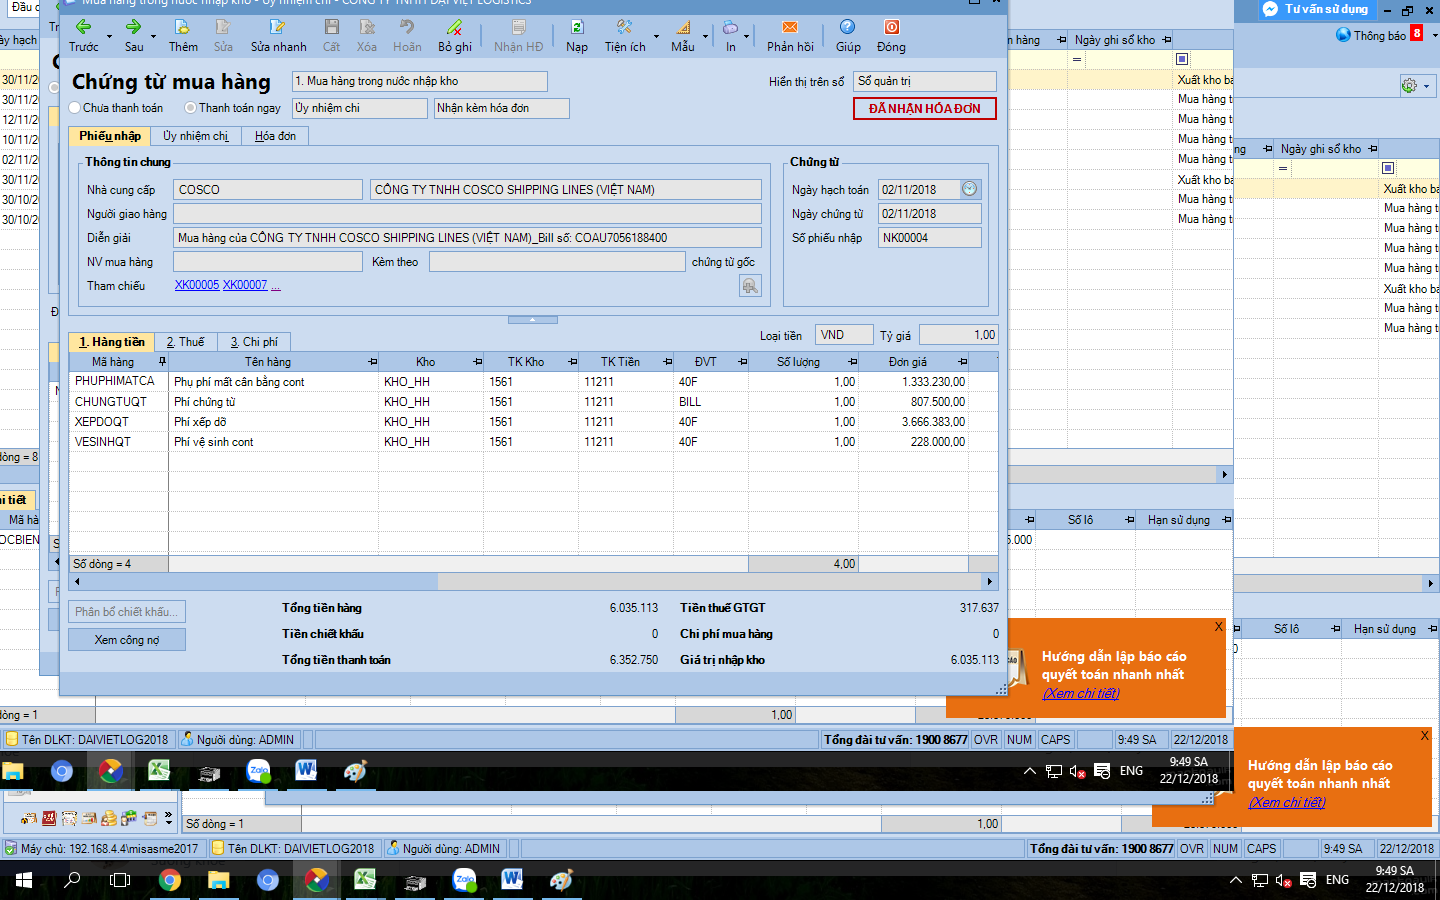The height and width of the screenshot is (900, 1440).
Task: Go to previous voucher with Trước
Action: [x=84, y=35]
